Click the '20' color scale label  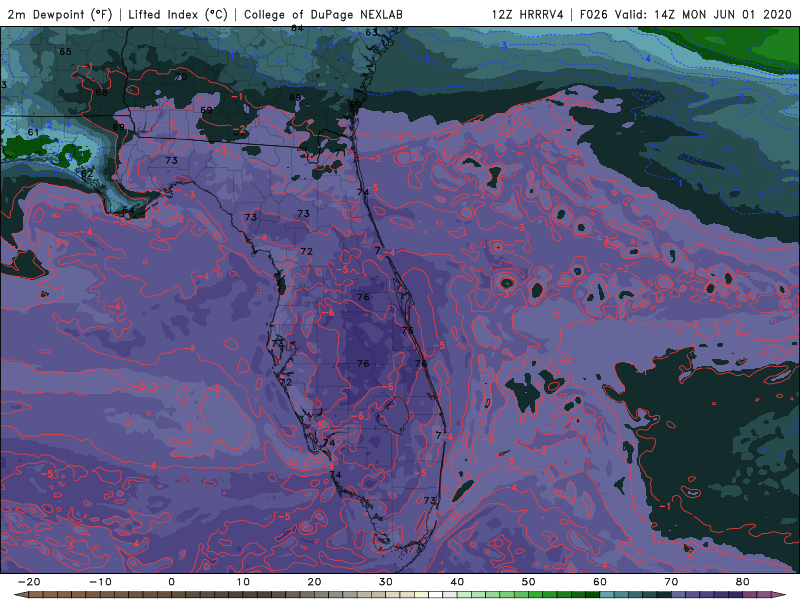[x=314, y=582]
